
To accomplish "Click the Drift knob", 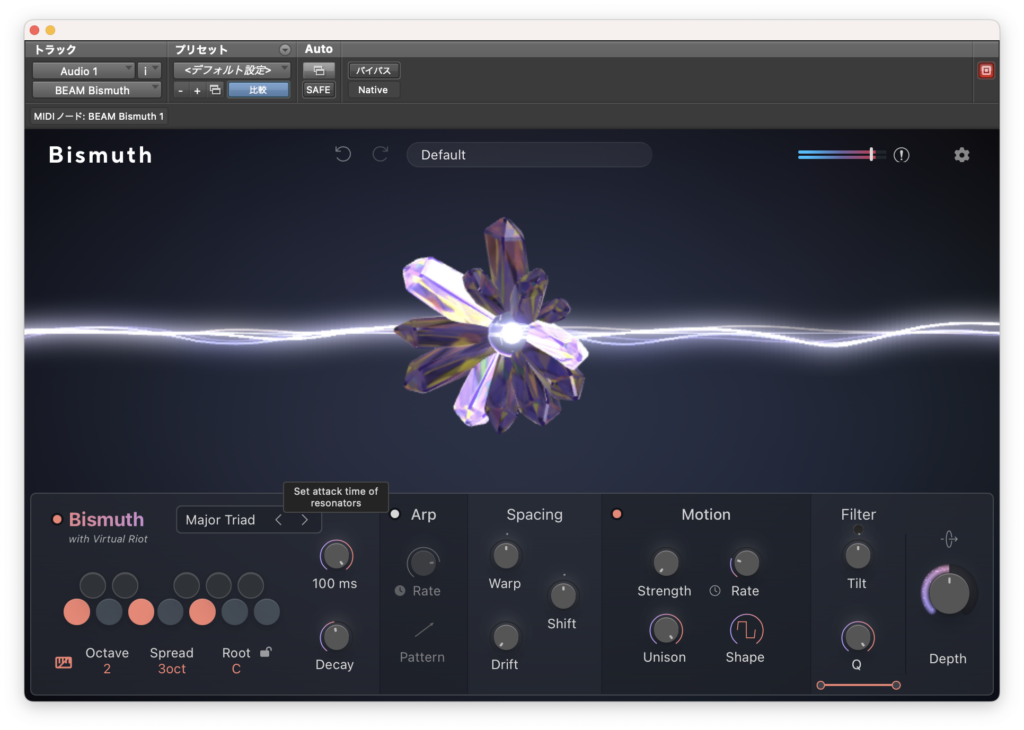I will click(x=505, y=637).
